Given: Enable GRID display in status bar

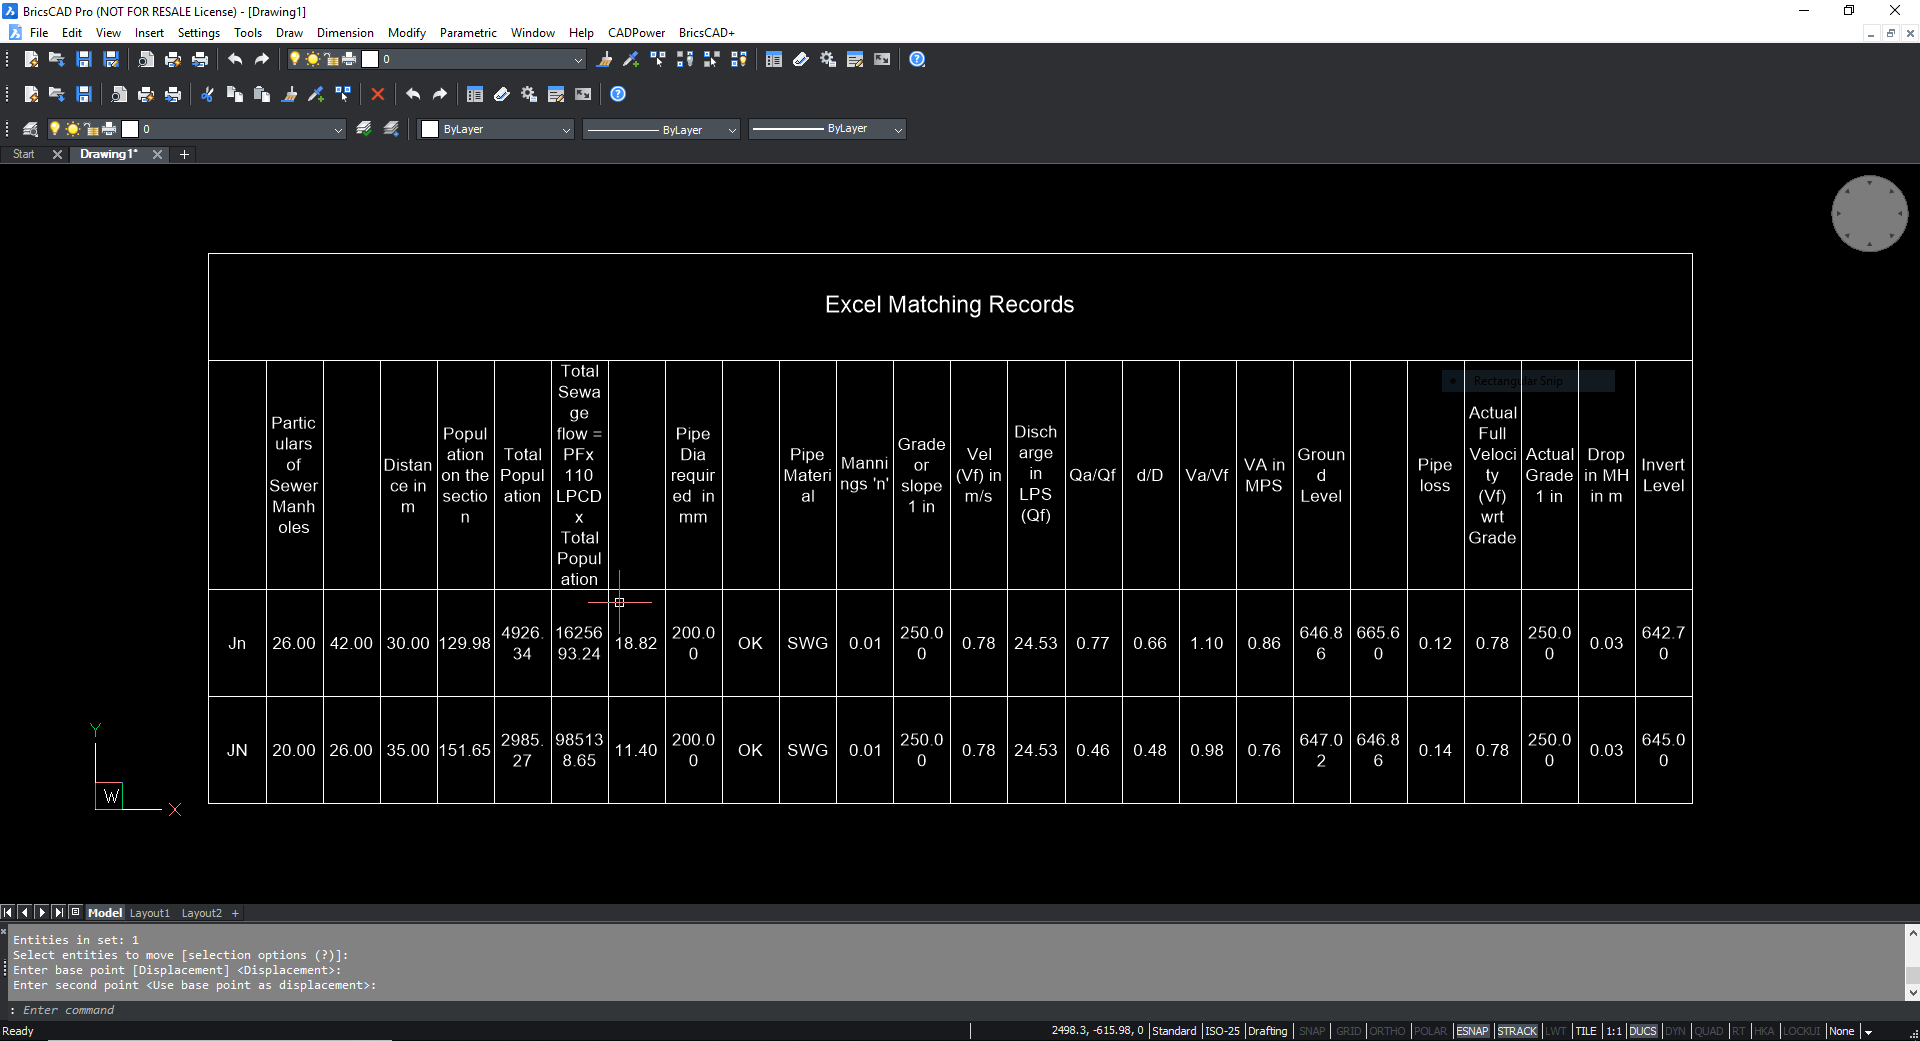Looking at the screenshot, I should [1348, 1031].
